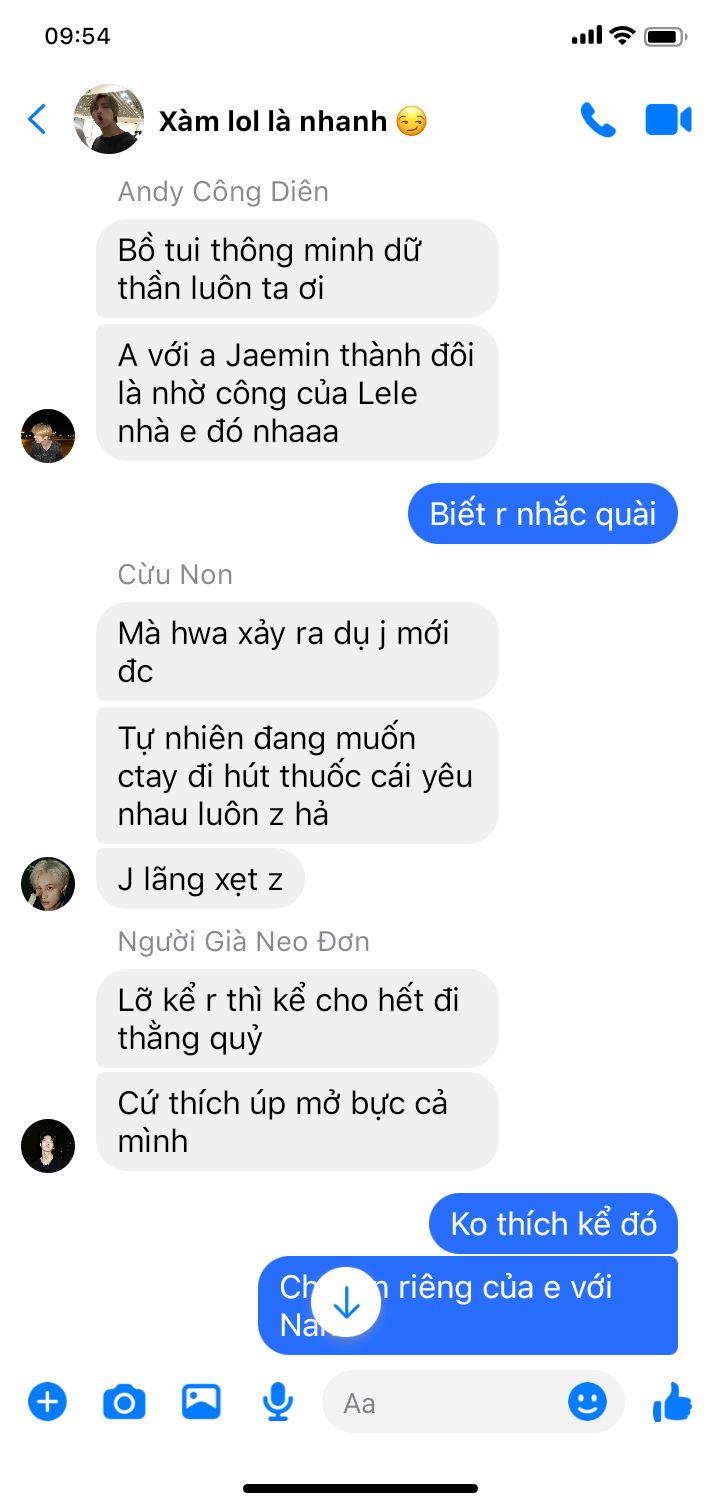The image size is (720, 1507).
Task: Tap Người Già Neo Đơn's avatar
Action: (48, 1146)
